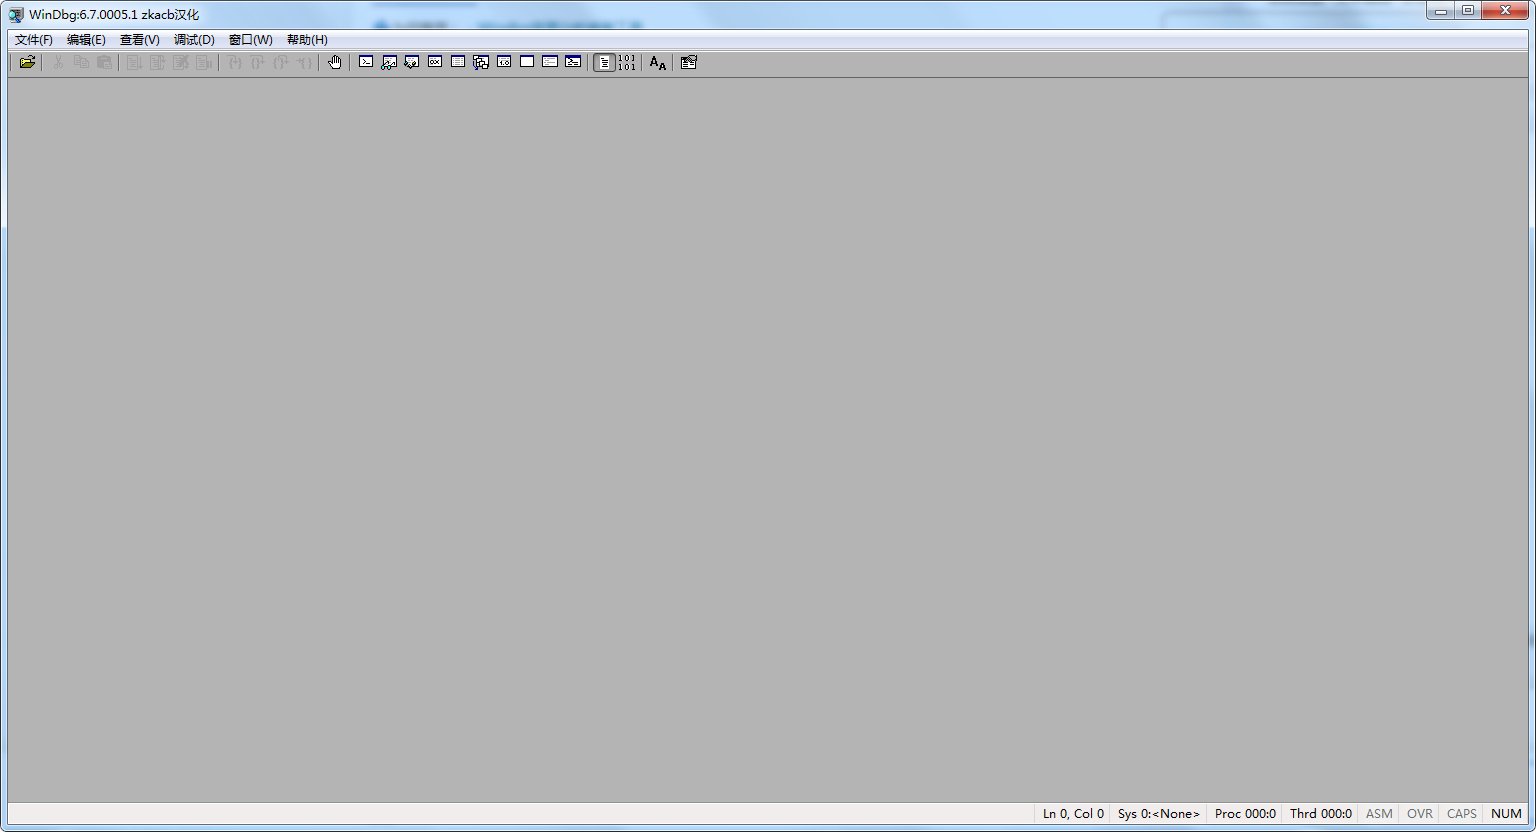Expand the 窗口(W) menu
The height and width of the screenshot is (832, 1536).
pyautogui.click(x=250, y=40)
